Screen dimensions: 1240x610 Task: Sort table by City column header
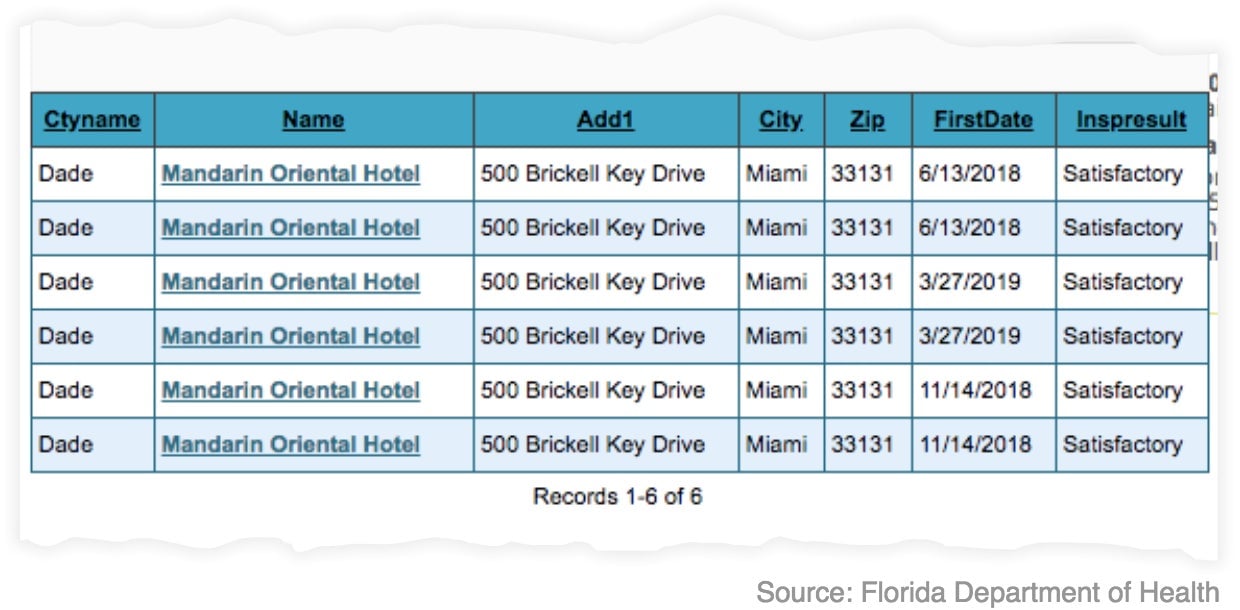pyautogui.click(x=781, y=120)
